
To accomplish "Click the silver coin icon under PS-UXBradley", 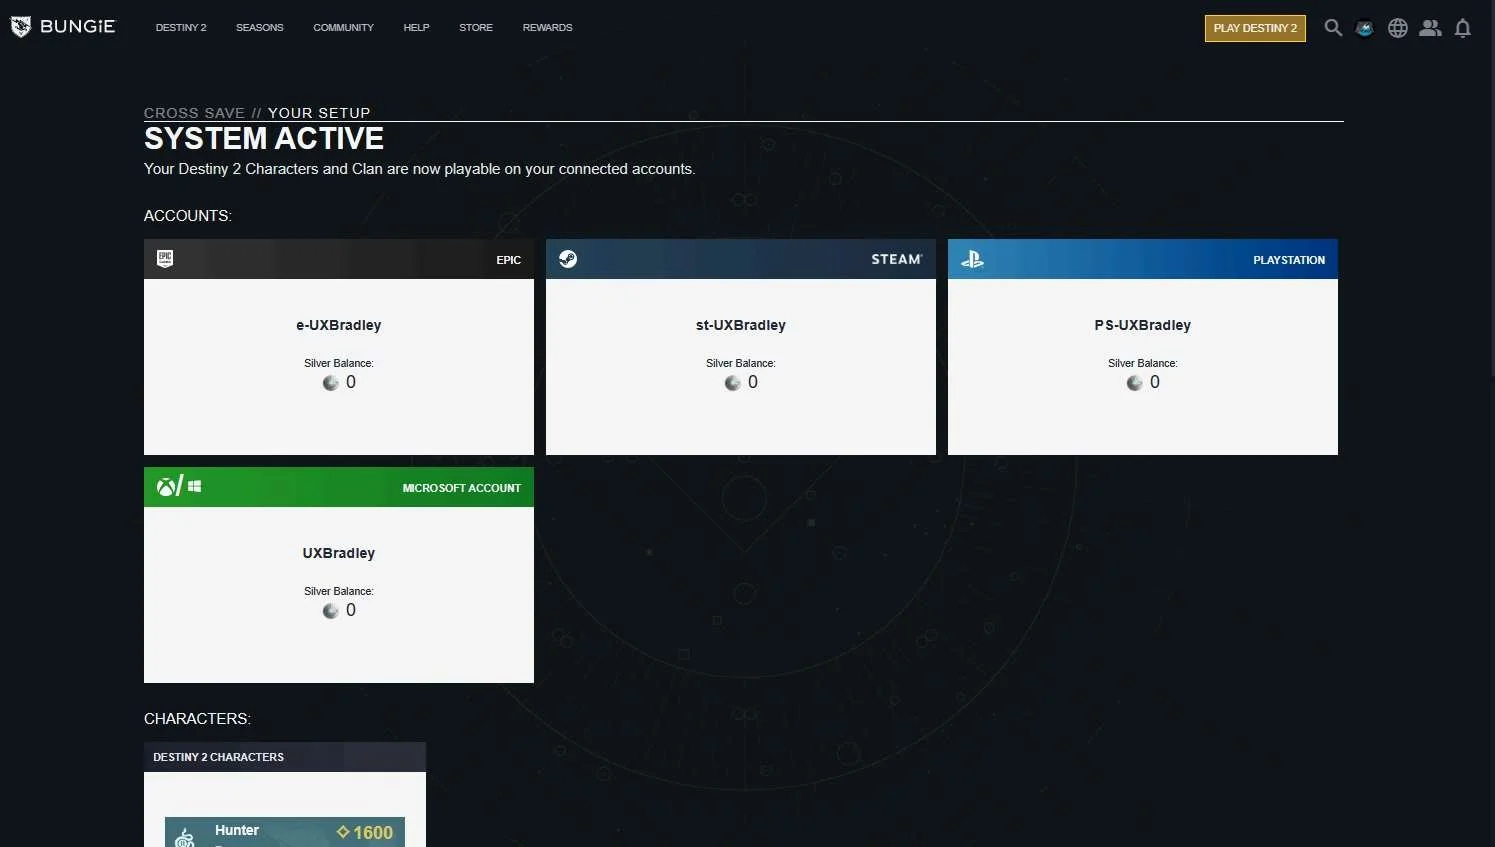I will pos(1135,383).
